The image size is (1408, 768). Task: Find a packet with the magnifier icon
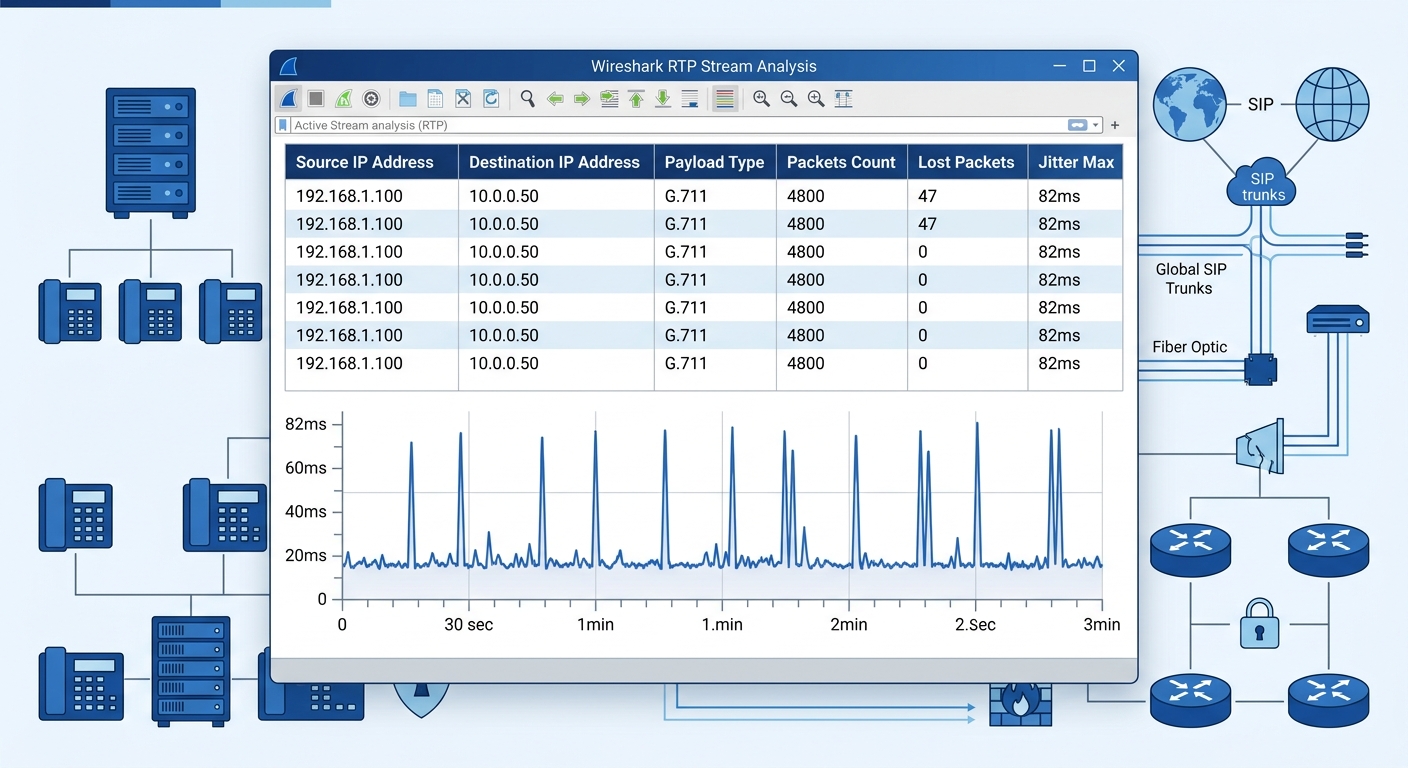tap(527, 98)
